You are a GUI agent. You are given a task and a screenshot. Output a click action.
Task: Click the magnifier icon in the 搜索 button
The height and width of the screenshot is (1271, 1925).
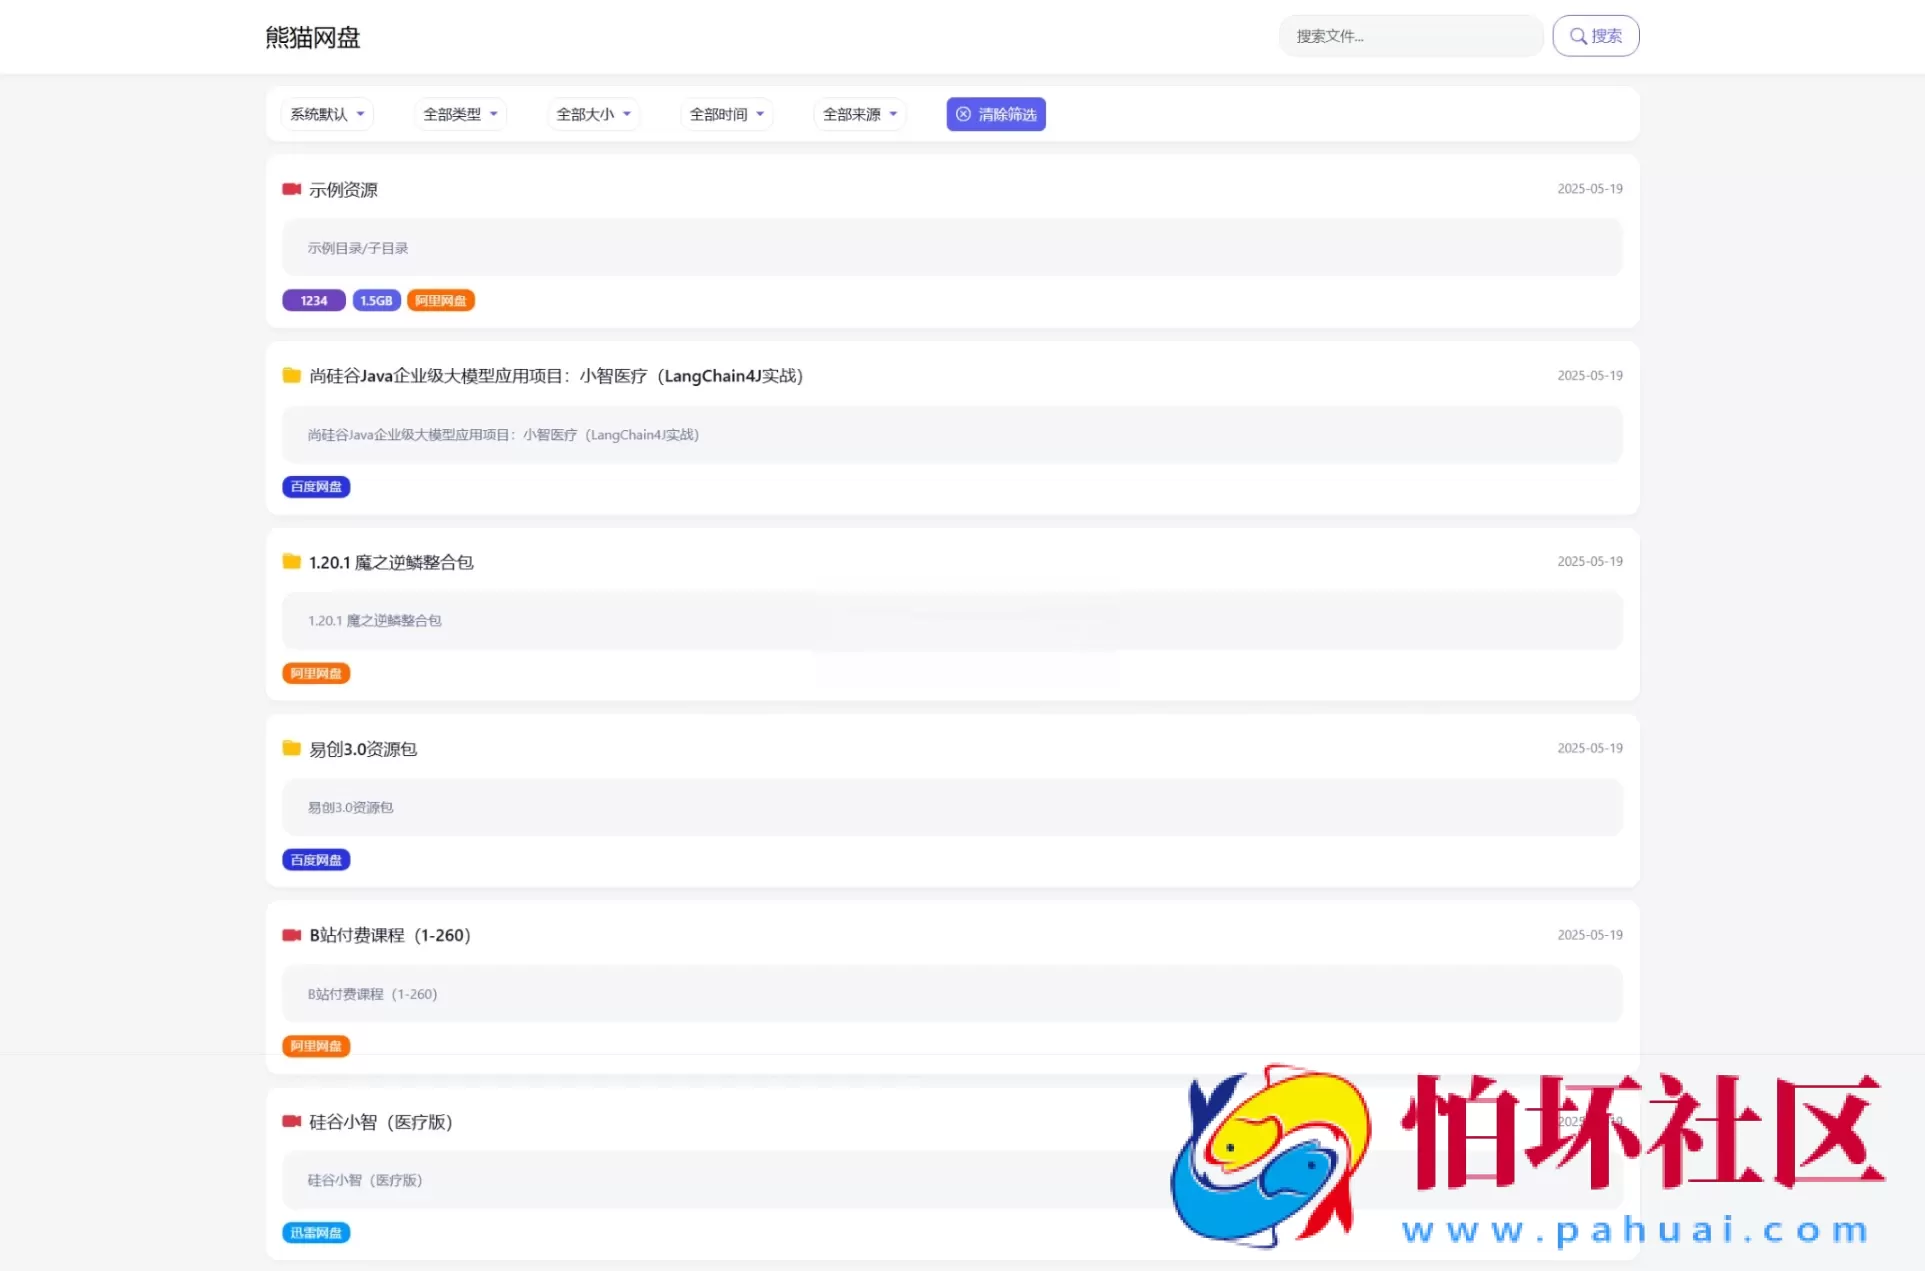point(1580,35)
